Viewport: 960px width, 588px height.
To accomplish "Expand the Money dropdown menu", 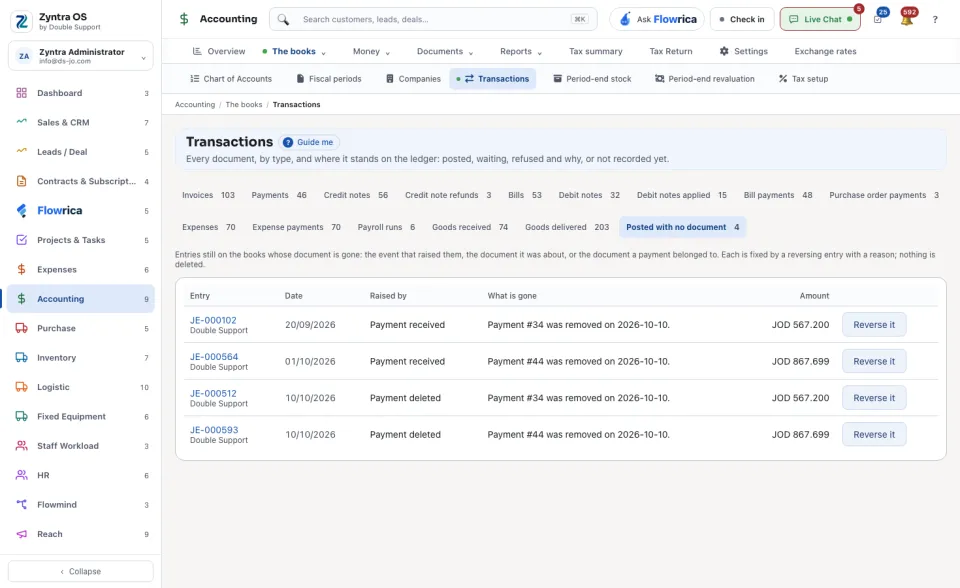I will (x=388, y=53).
